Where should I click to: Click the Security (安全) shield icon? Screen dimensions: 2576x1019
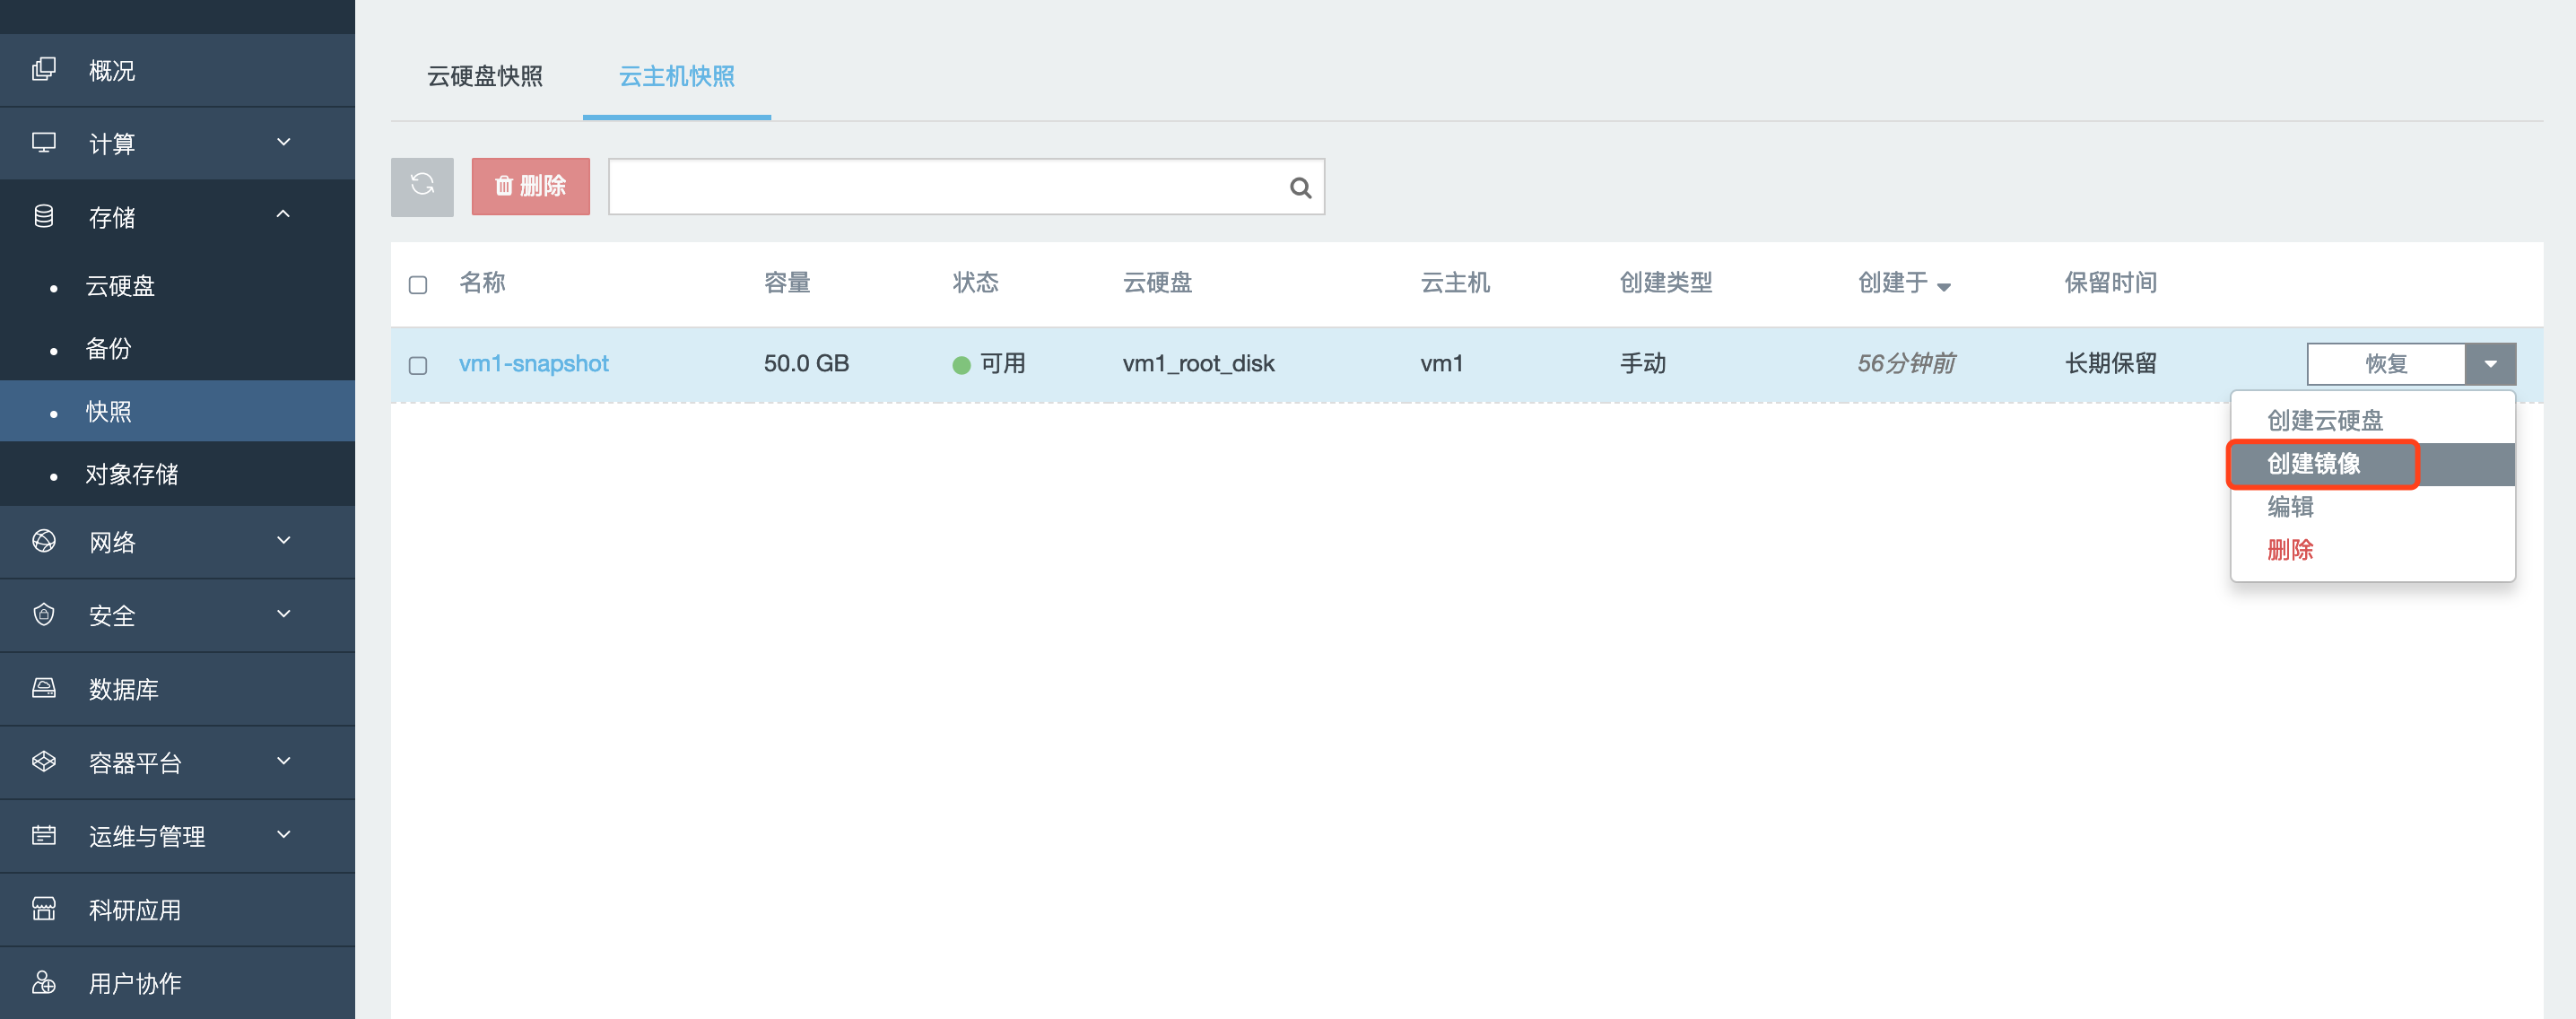pyautogui.click(x=44, y=614)
